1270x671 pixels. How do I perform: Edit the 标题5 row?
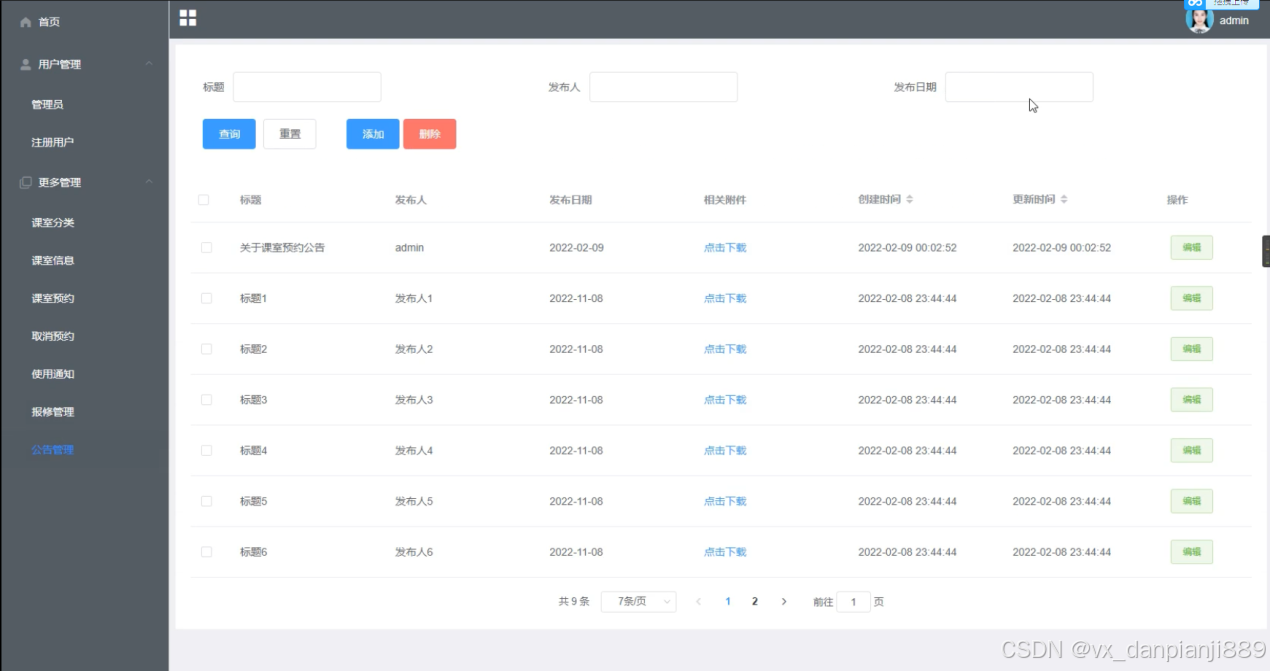(x=1192, y=501)
